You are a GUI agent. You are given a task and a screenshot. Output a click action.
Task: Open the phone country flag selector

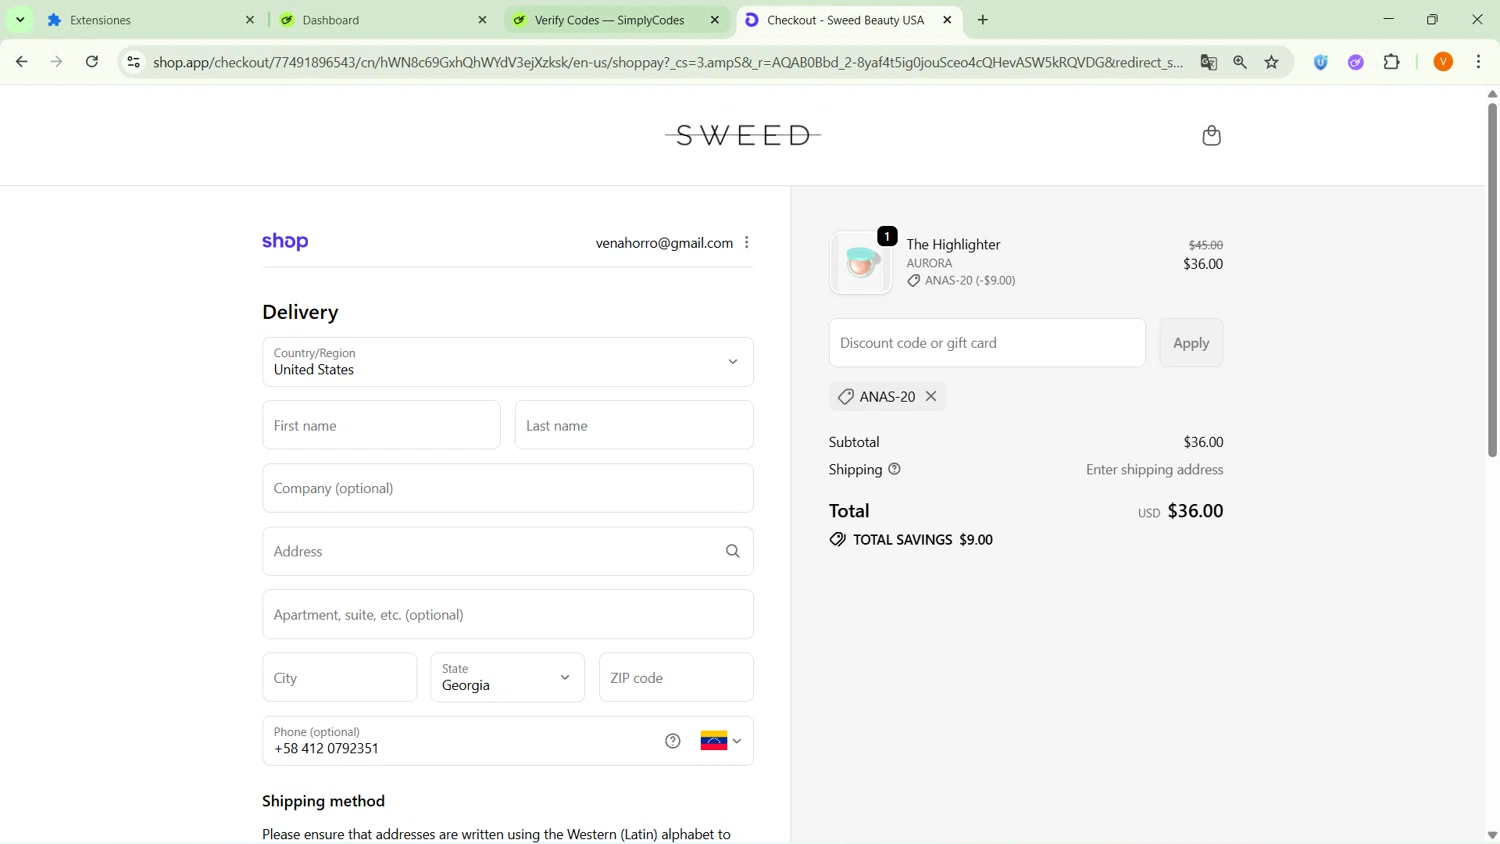721,741
